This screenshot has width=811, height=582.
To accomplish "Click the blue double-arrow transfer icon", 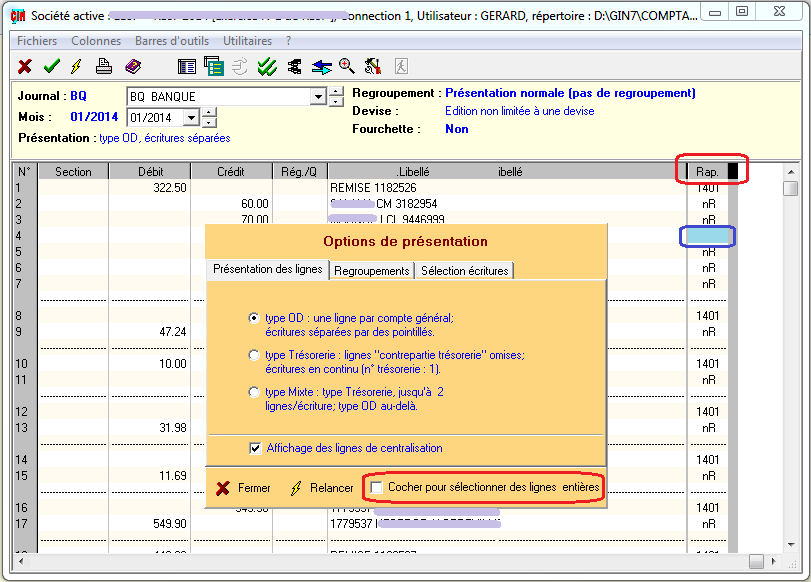I will coord(321,66).
